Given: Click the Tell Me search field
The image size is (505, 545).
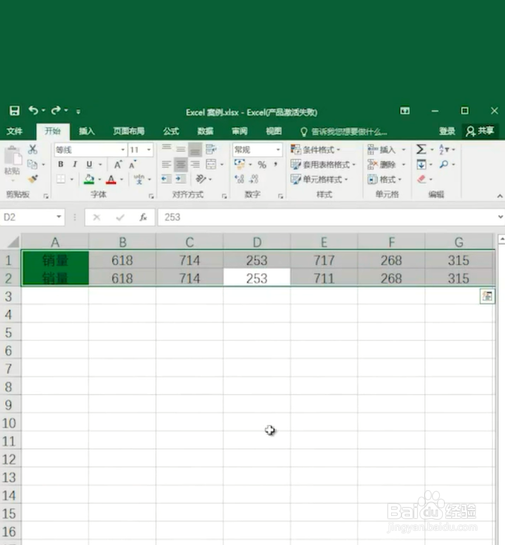Looking at the screenshot, I should (344, 132).
